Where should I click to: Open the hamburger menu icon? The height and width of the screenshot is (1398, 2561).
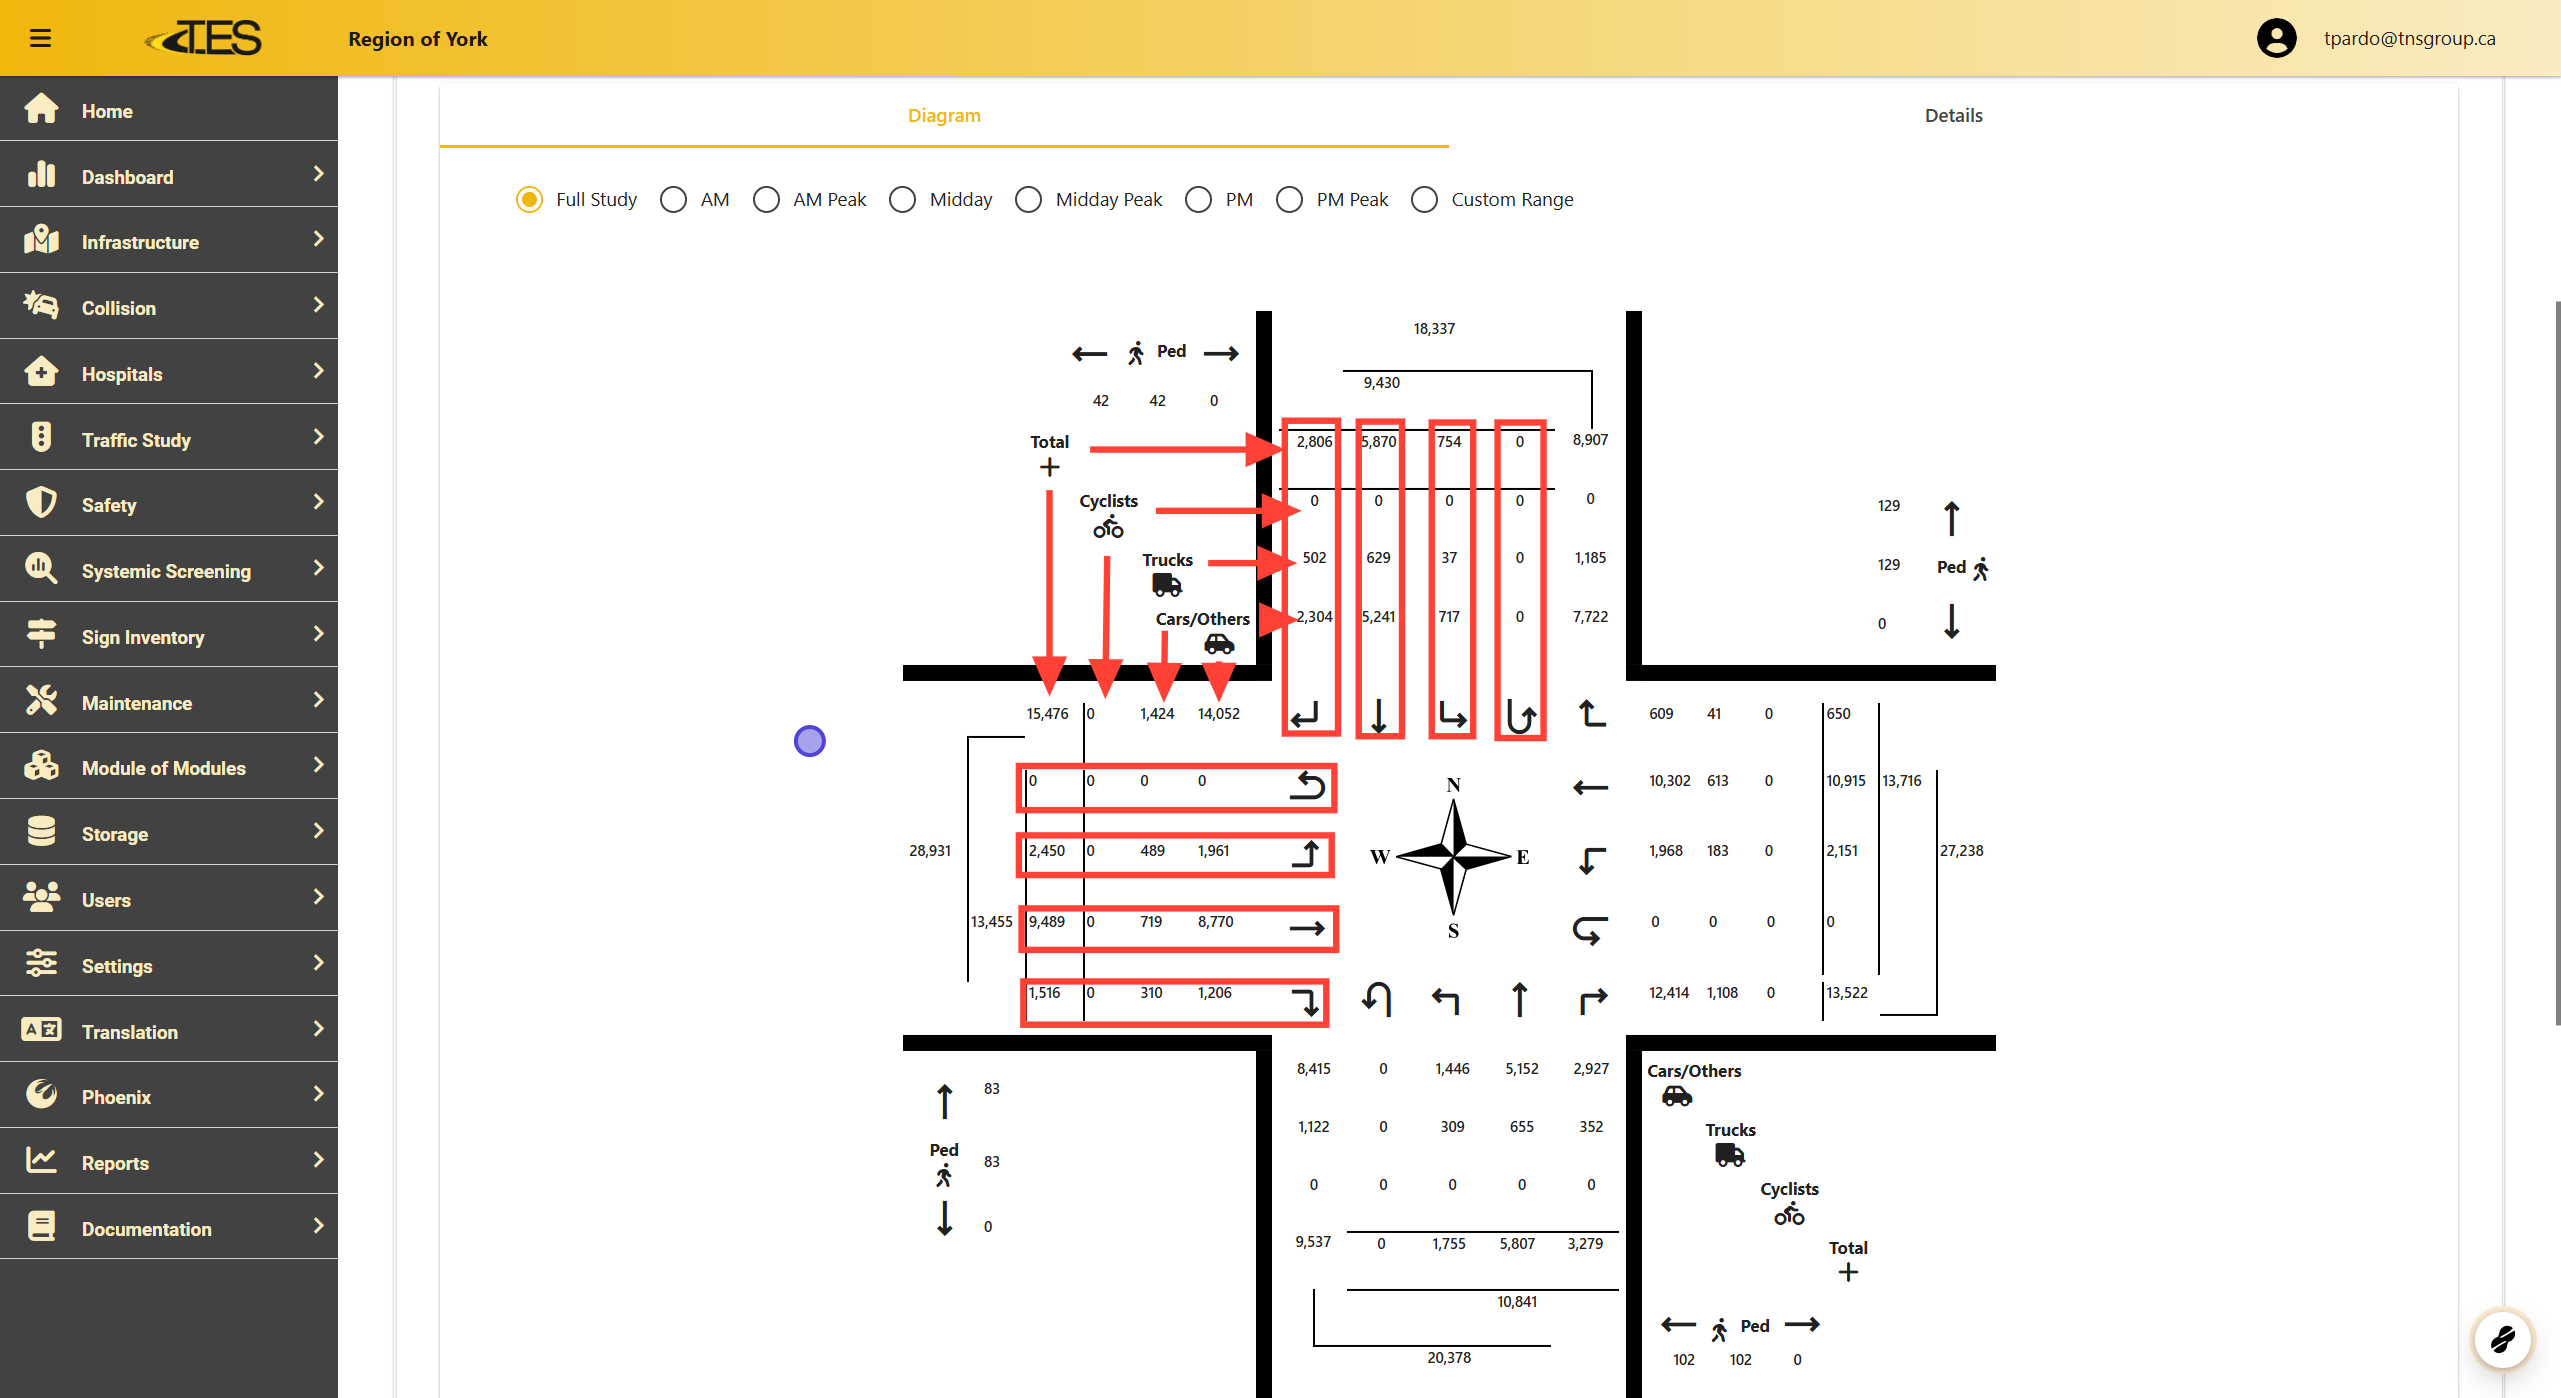[40, 38]
